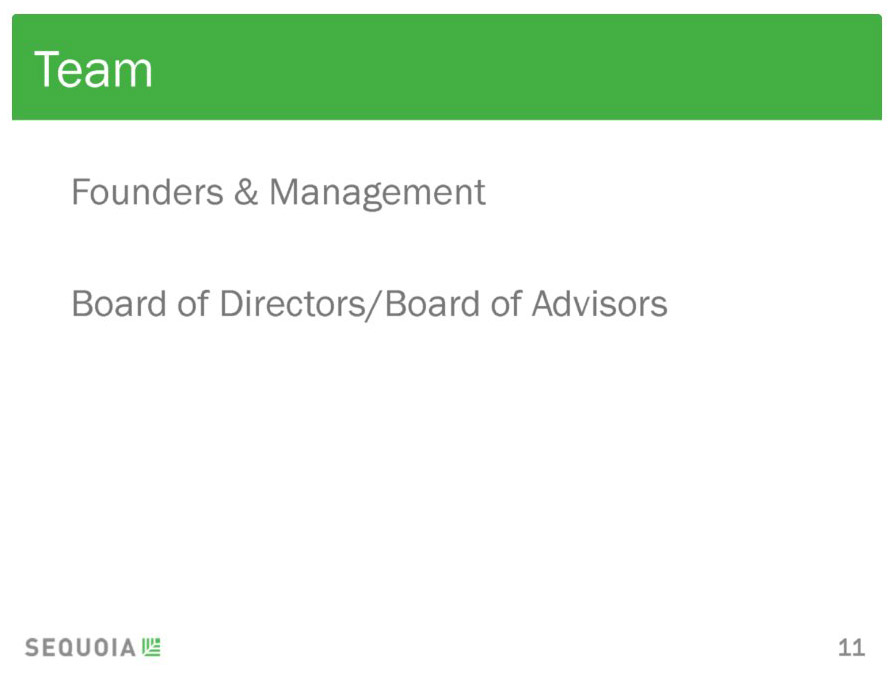
Task: Select the "Team" slide title
Action: [x=94, y=69]
